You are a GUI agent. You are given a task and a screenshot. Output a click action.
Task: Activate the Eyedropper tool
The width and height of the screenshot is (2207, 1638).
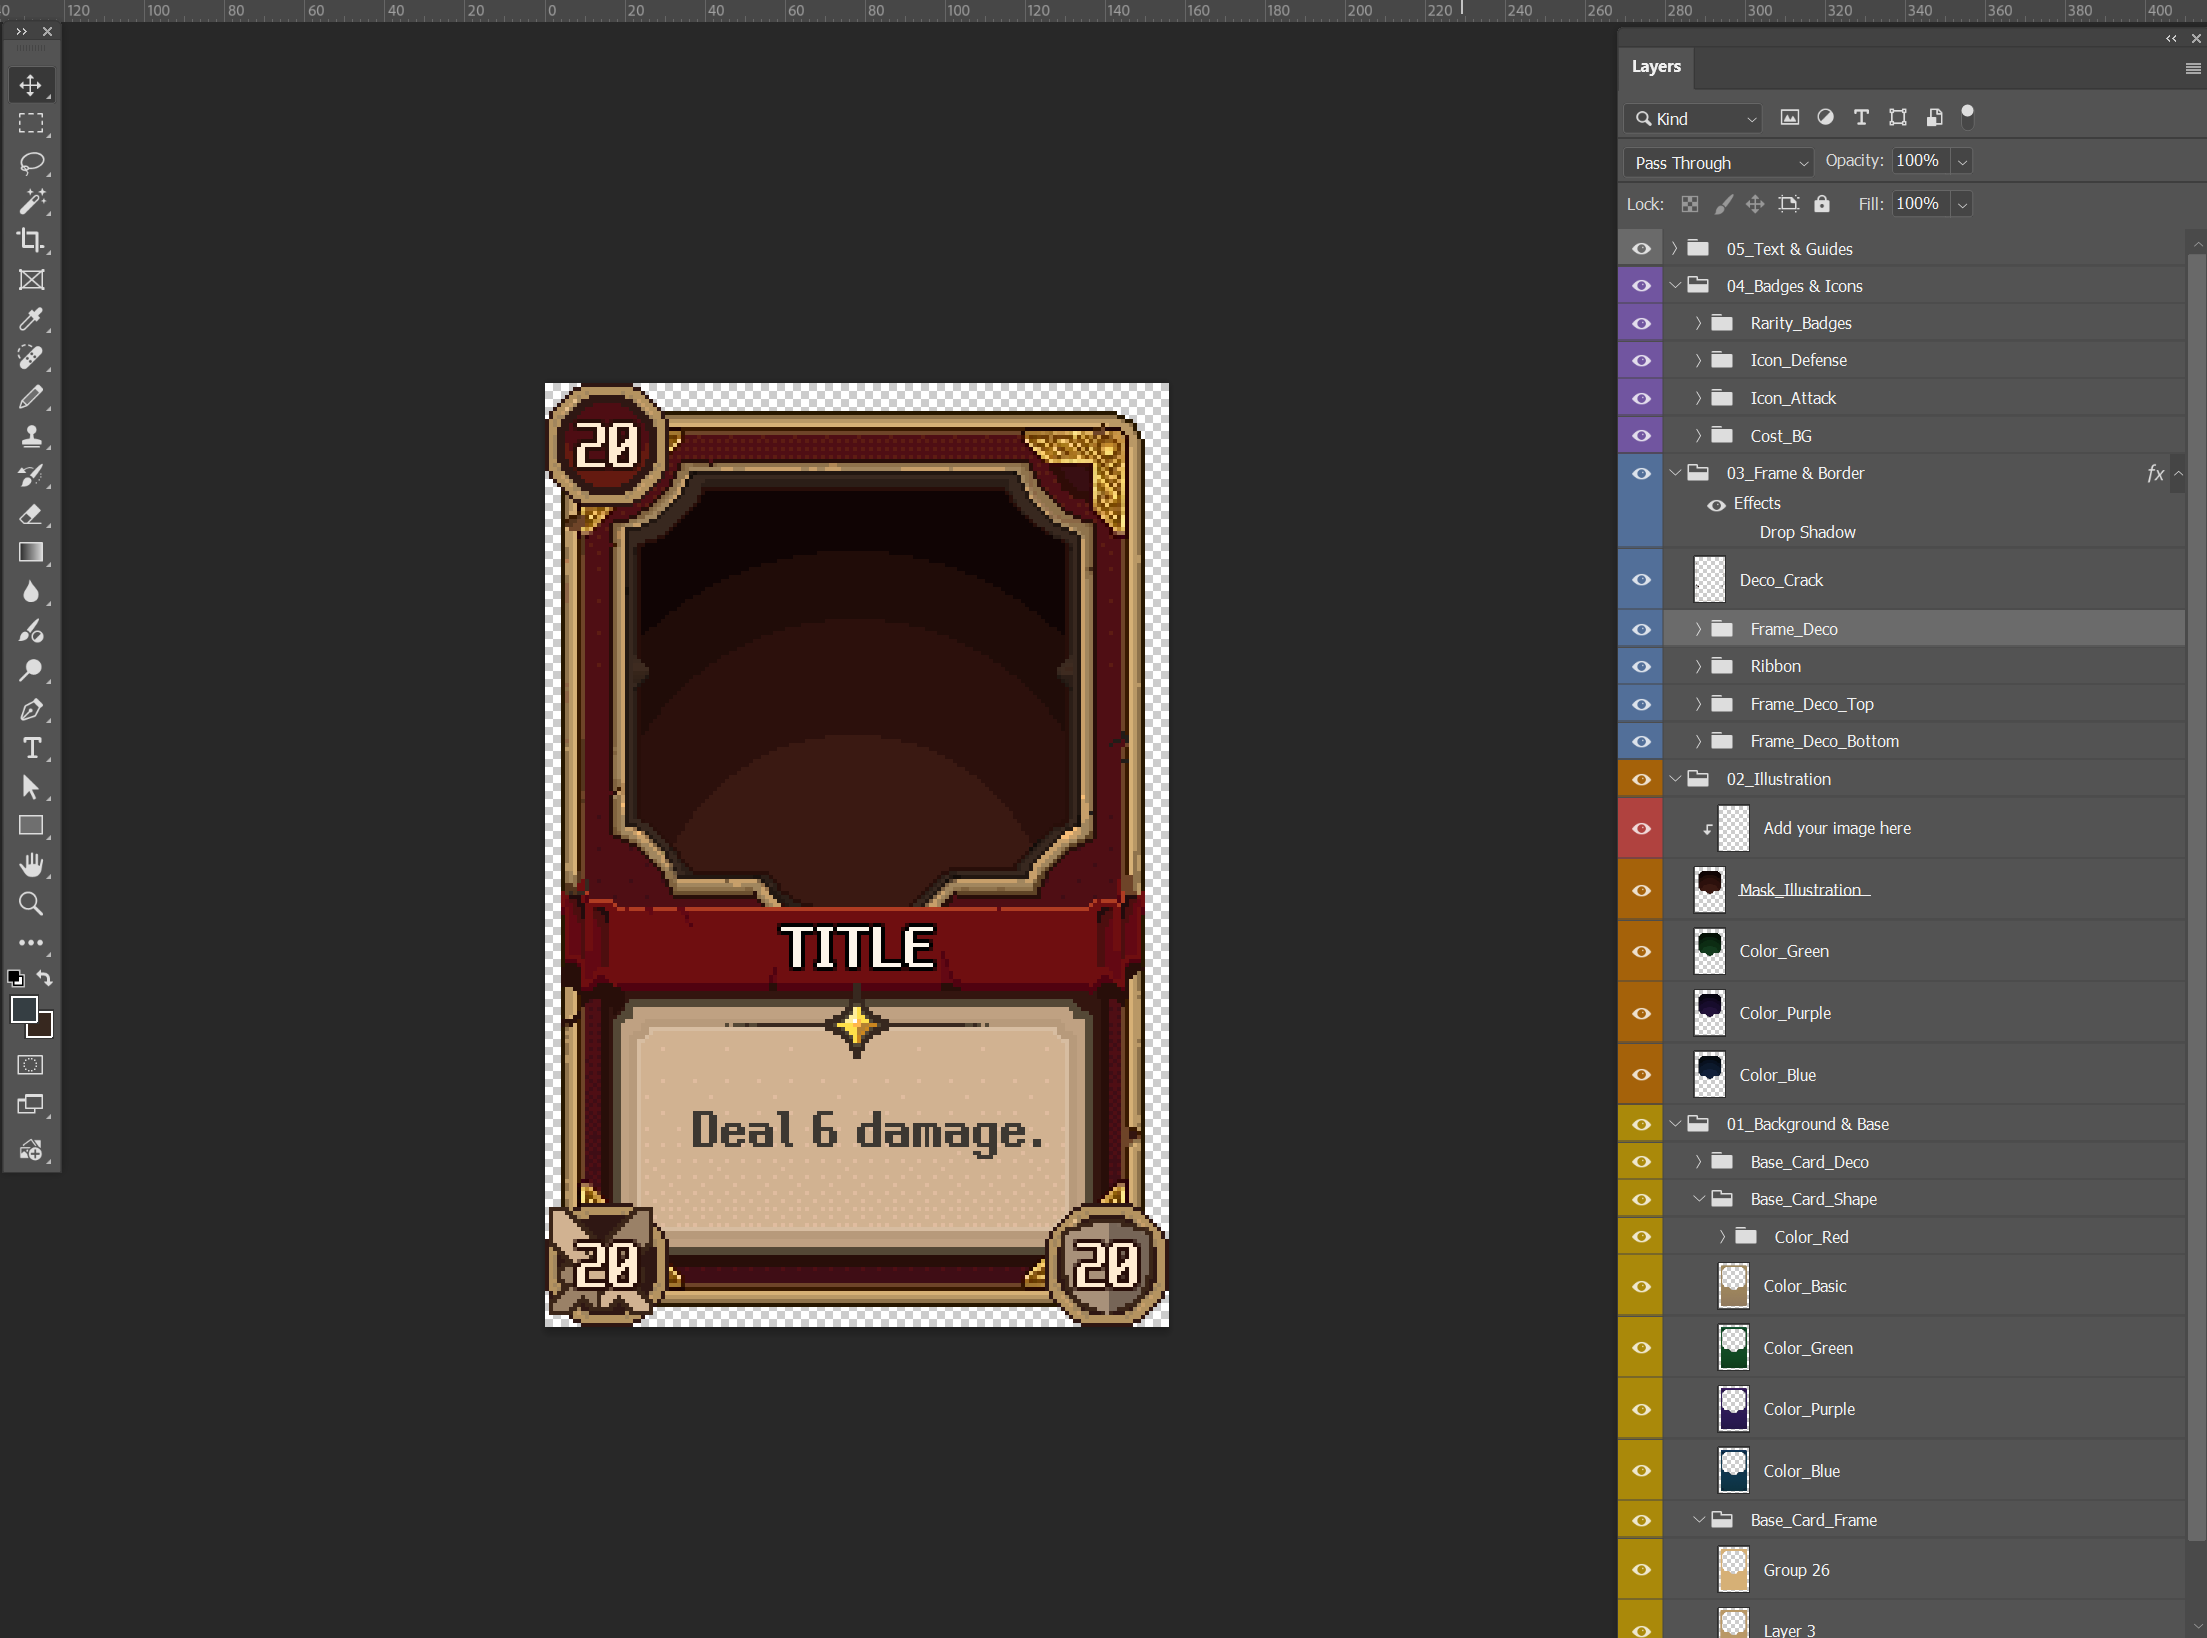click(31, 319)
